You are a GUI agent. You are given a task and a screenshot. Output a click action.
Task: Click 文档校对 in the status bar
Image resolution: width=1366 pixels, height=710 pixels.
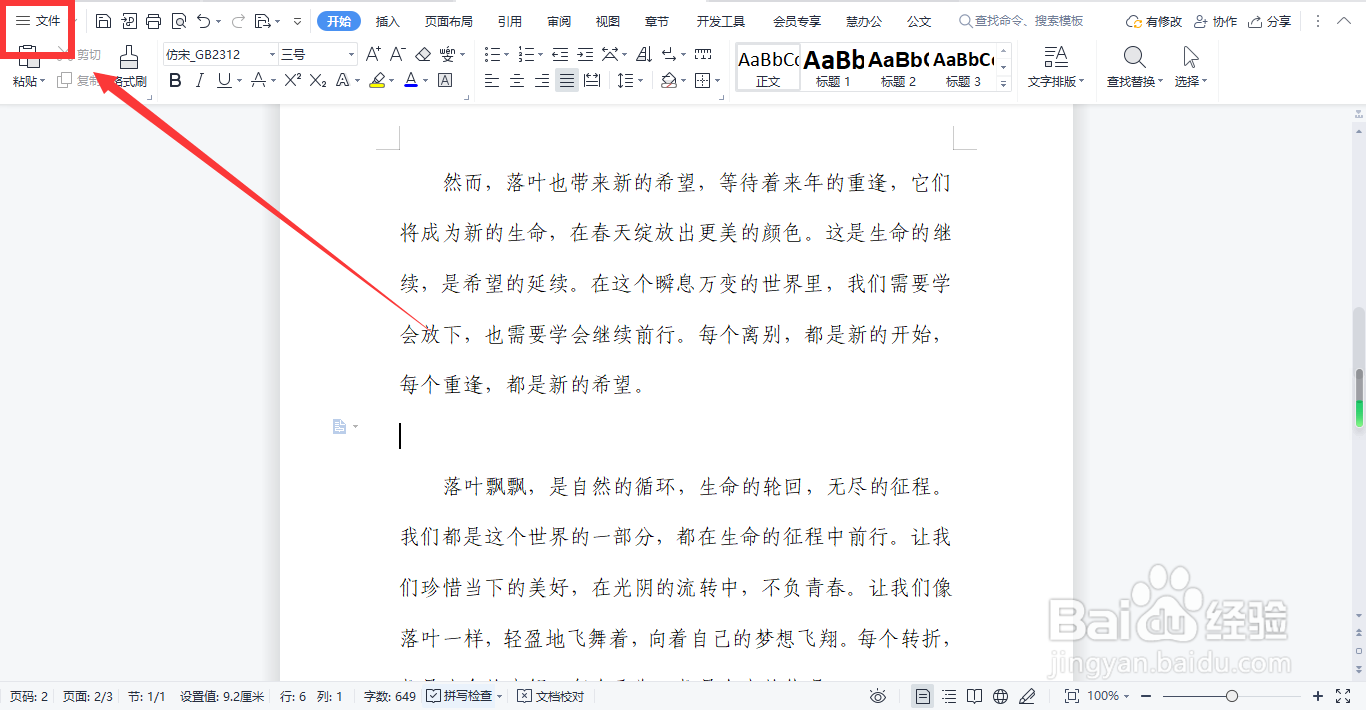coord(550,696)
